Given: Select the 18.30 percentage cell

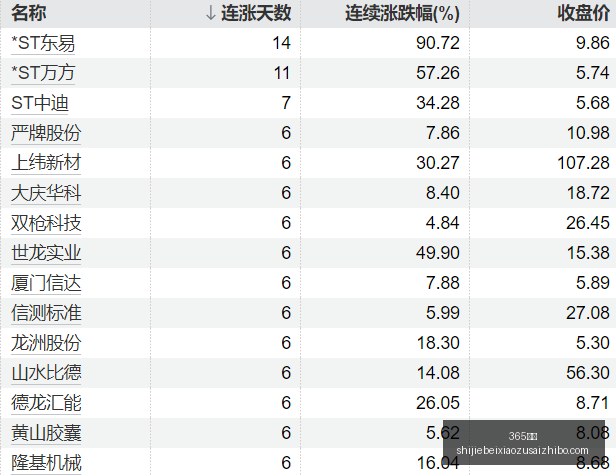Looking at the screenshot, I should click(438, 343).
